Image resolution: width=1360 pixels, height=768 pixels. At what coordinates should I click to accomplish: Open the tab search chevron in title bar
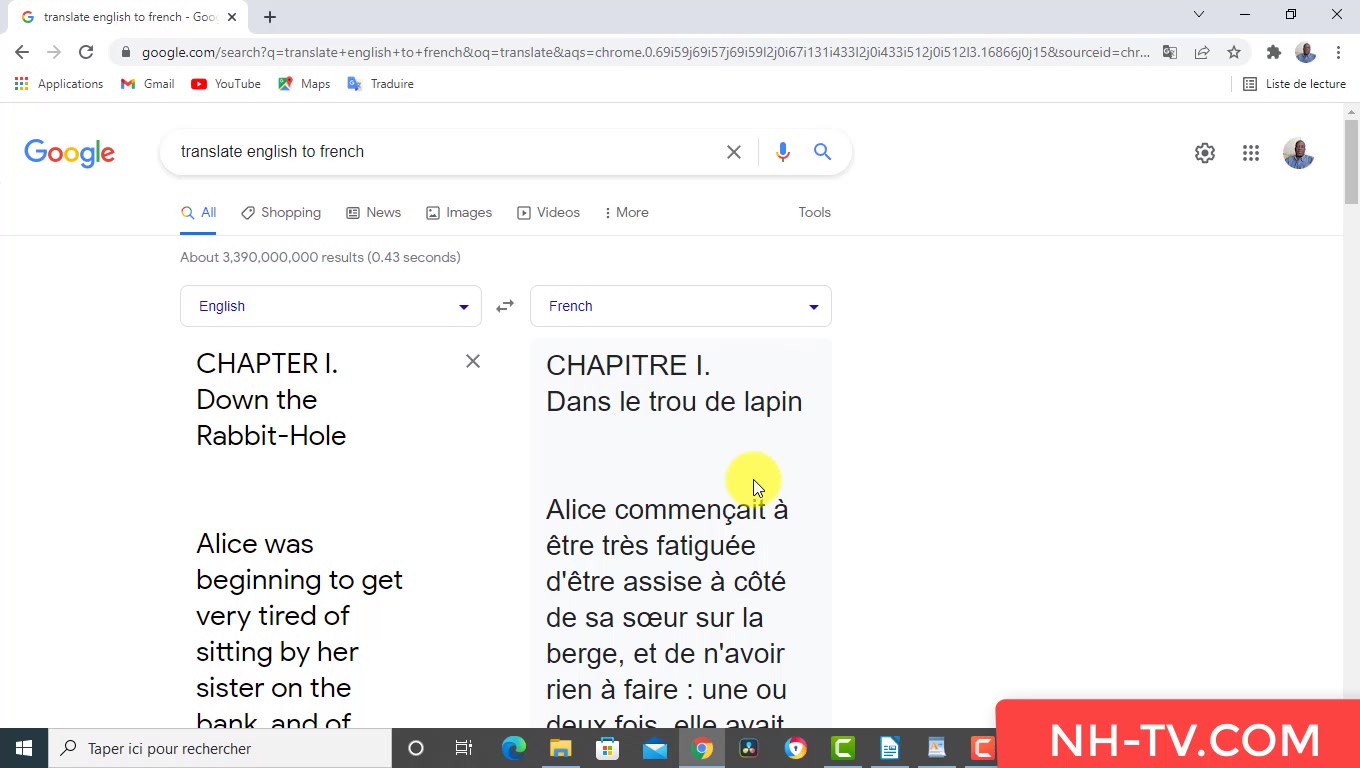[1199, 14]
